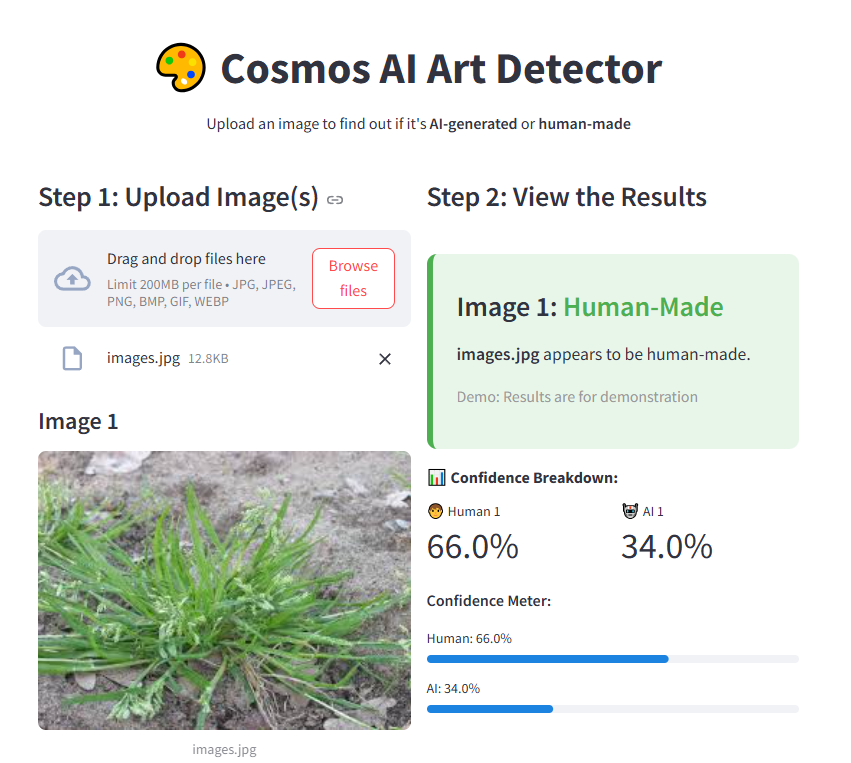The width and height of the screenshot is (851, 763).
Task: Click the Image 1 heading above photo
Action: click(x=78, y=422)
